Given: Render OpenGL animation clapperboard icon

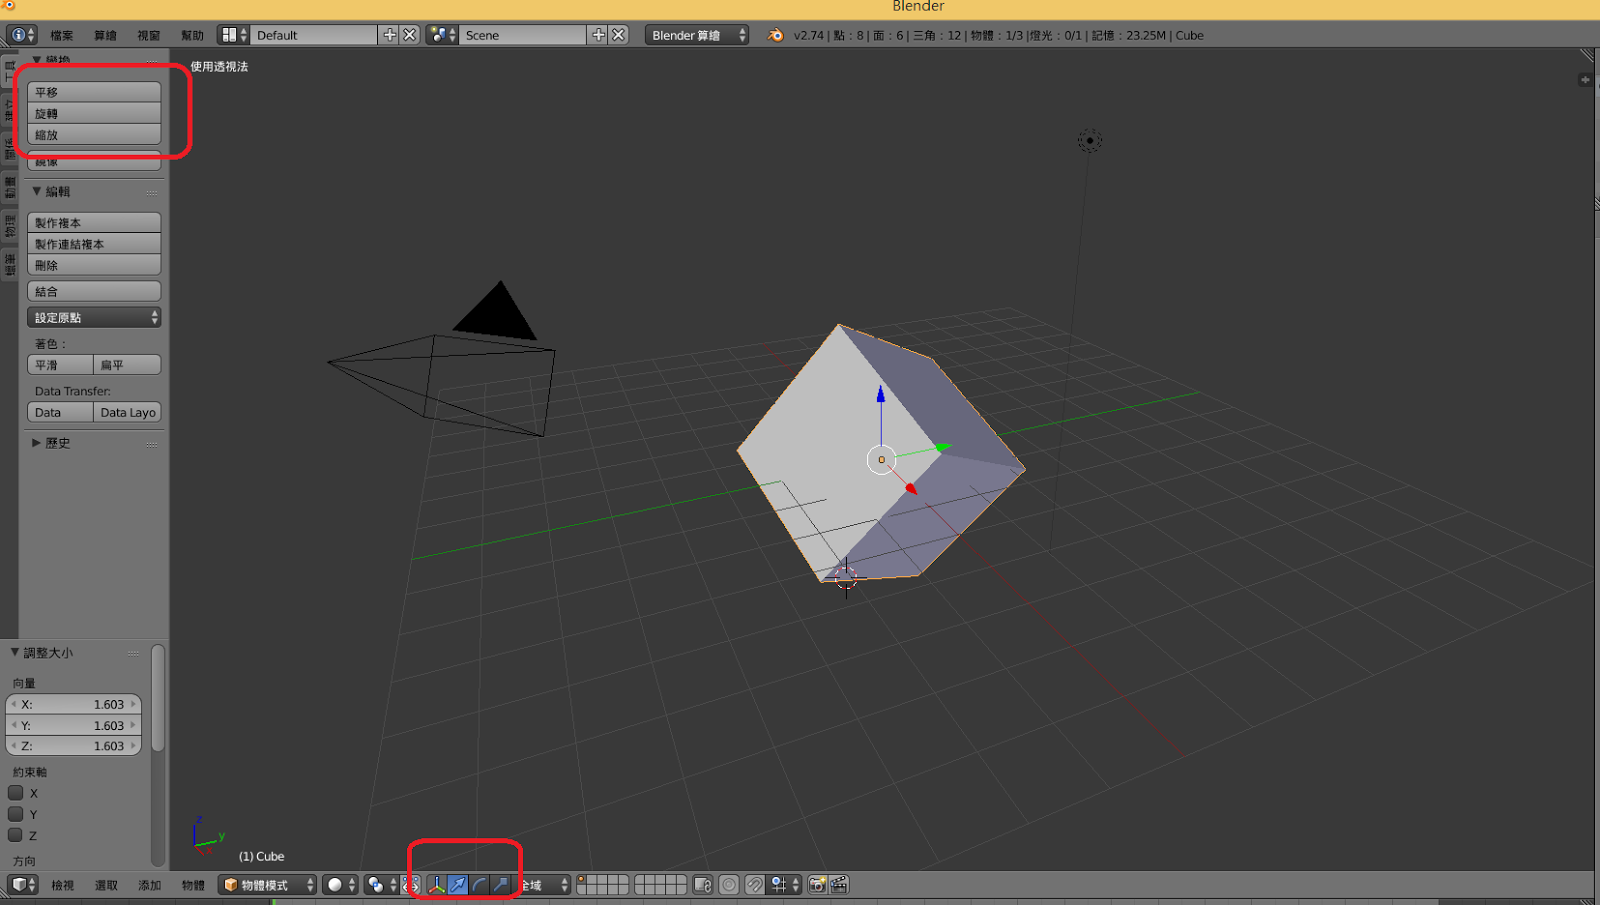Looking at the screenshot, I should [839, 885].
